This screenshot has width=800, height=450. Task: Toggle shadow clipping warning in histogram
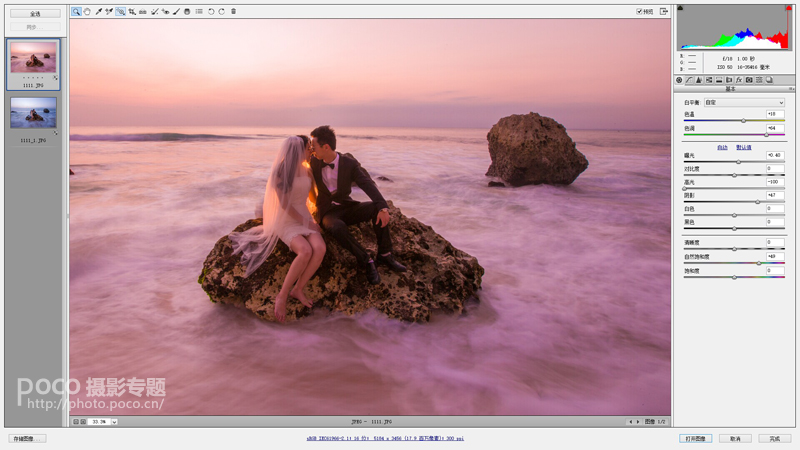pyautogui.click(x=680, y=8)
